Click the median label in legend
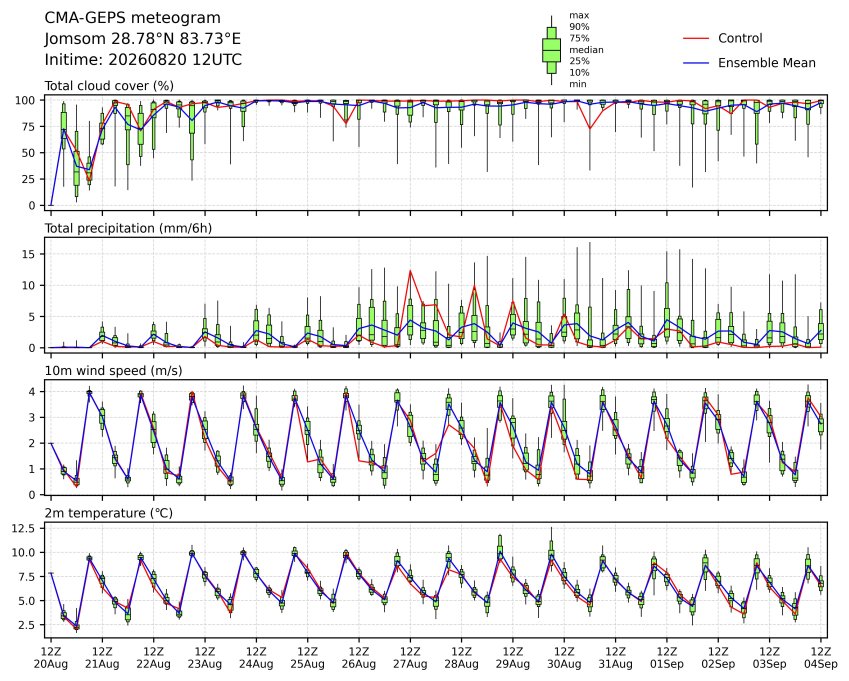This screenshot has width=849, height=681. pos(586,50)
